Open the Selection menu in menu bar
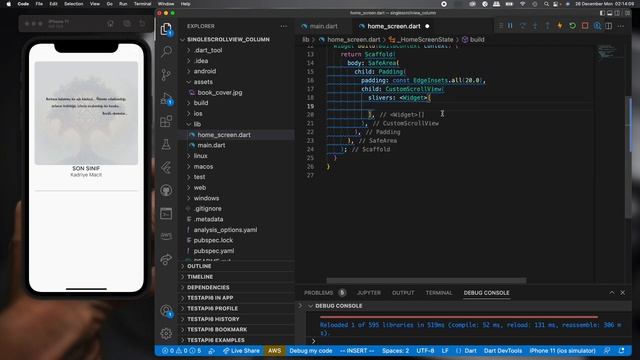 point(73,4)
